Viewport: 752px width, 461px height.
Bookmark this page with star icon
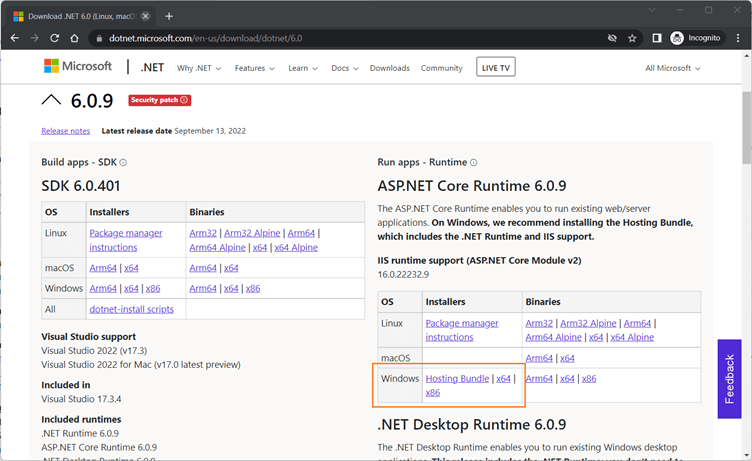pos(632,38)
